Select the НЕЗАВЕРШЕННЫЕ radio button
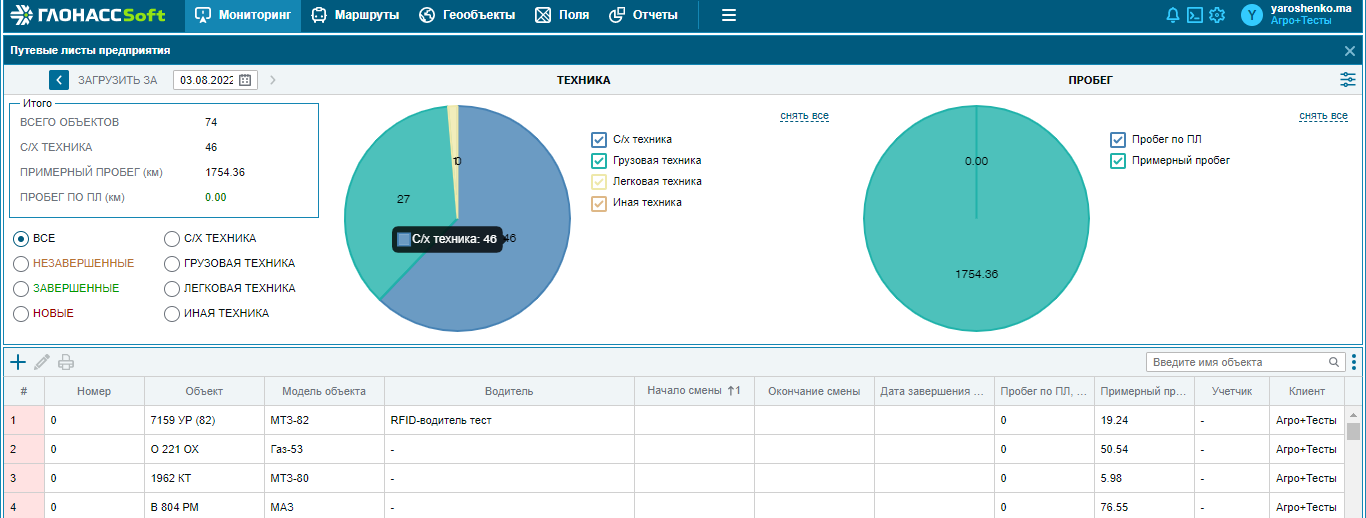Screen dimensions: 1366x518 [21, 264]
